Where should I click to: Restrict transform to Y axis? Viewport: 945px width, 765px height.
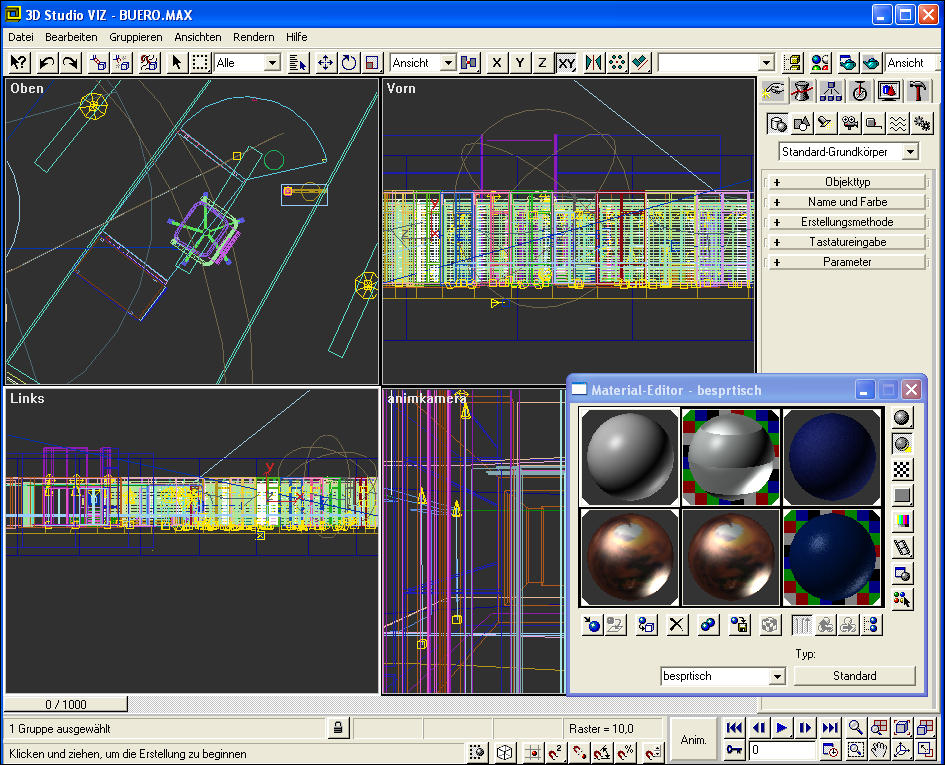coord(520,63)
